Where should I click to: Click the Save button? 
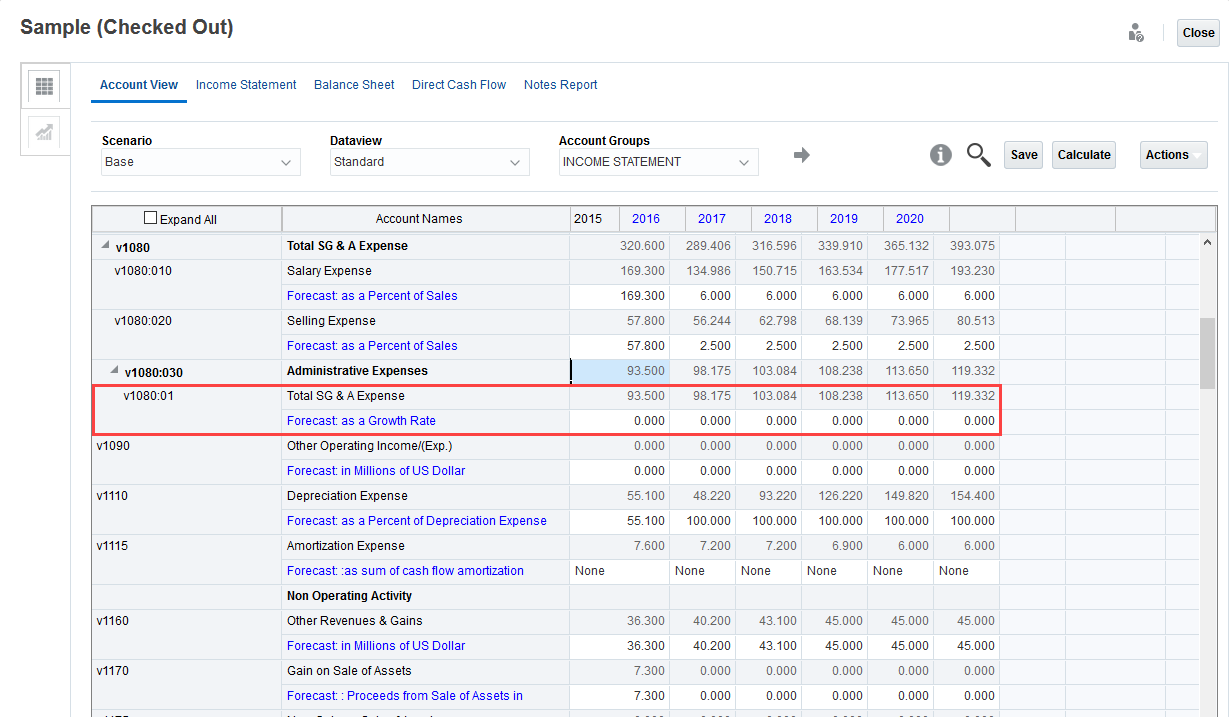[1023, 155]
